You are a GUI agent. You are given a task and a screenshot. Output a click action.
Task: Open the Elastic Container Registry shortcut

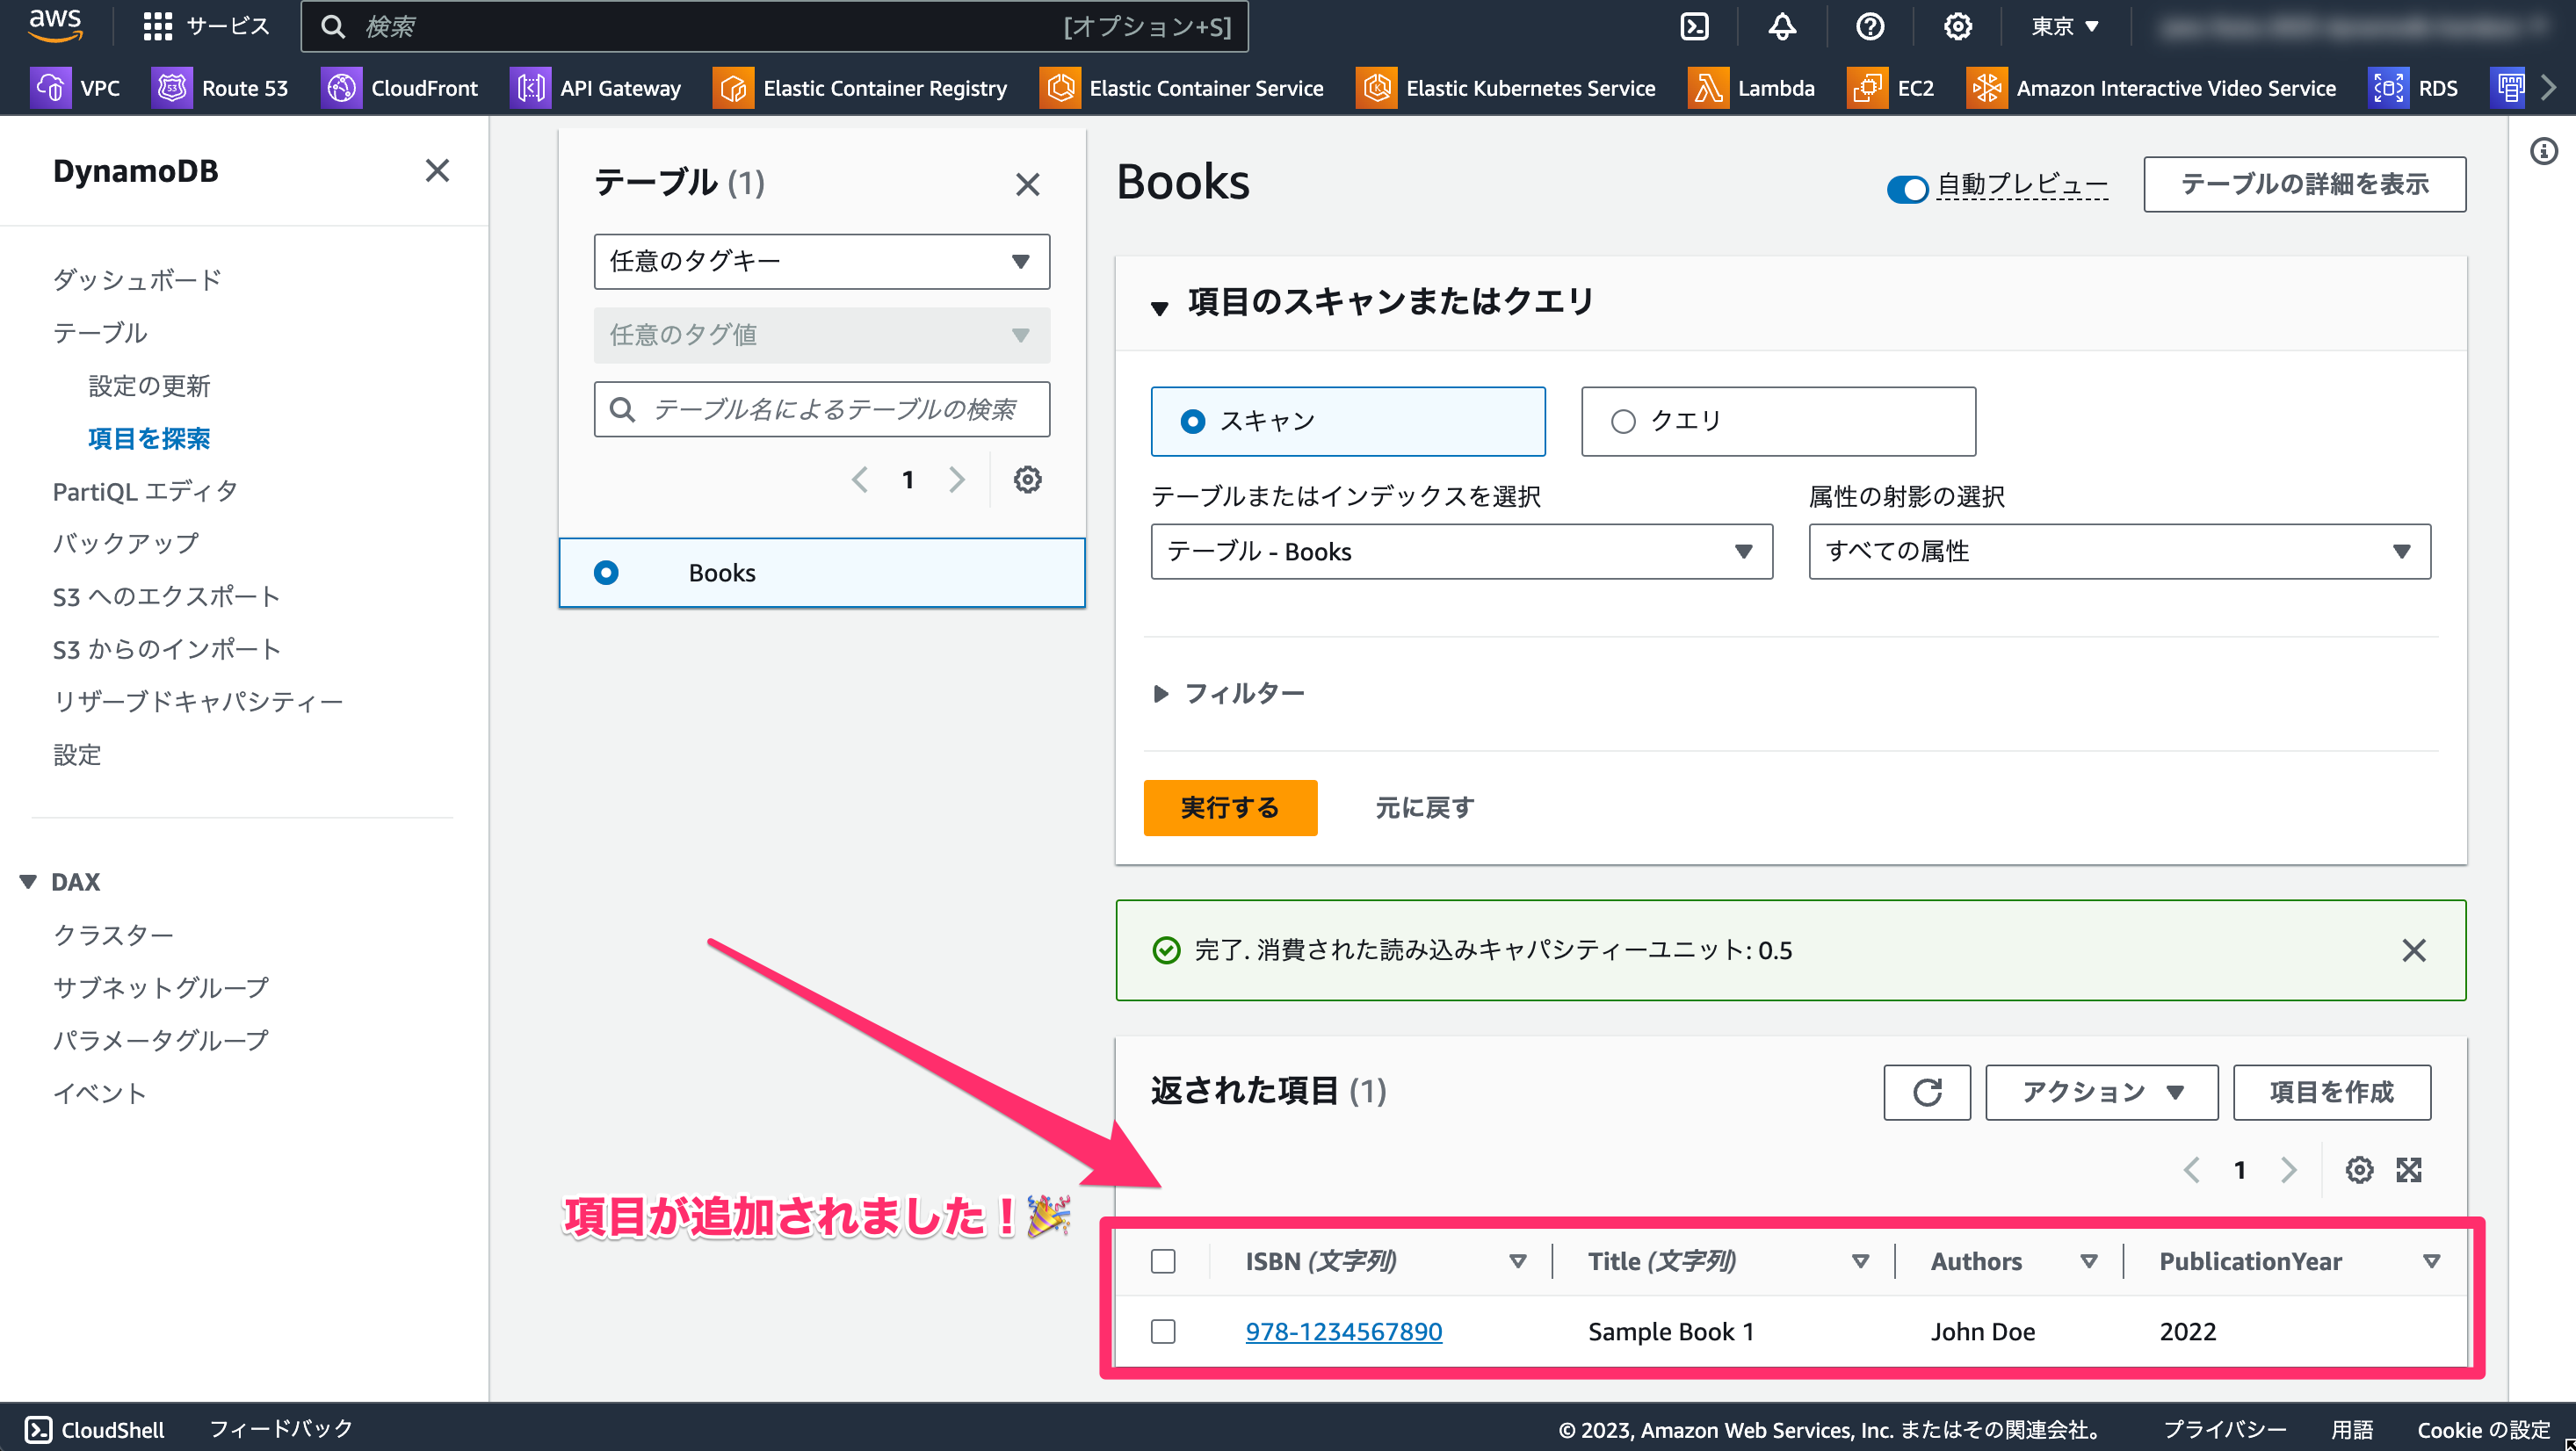[x=860, y=88]
